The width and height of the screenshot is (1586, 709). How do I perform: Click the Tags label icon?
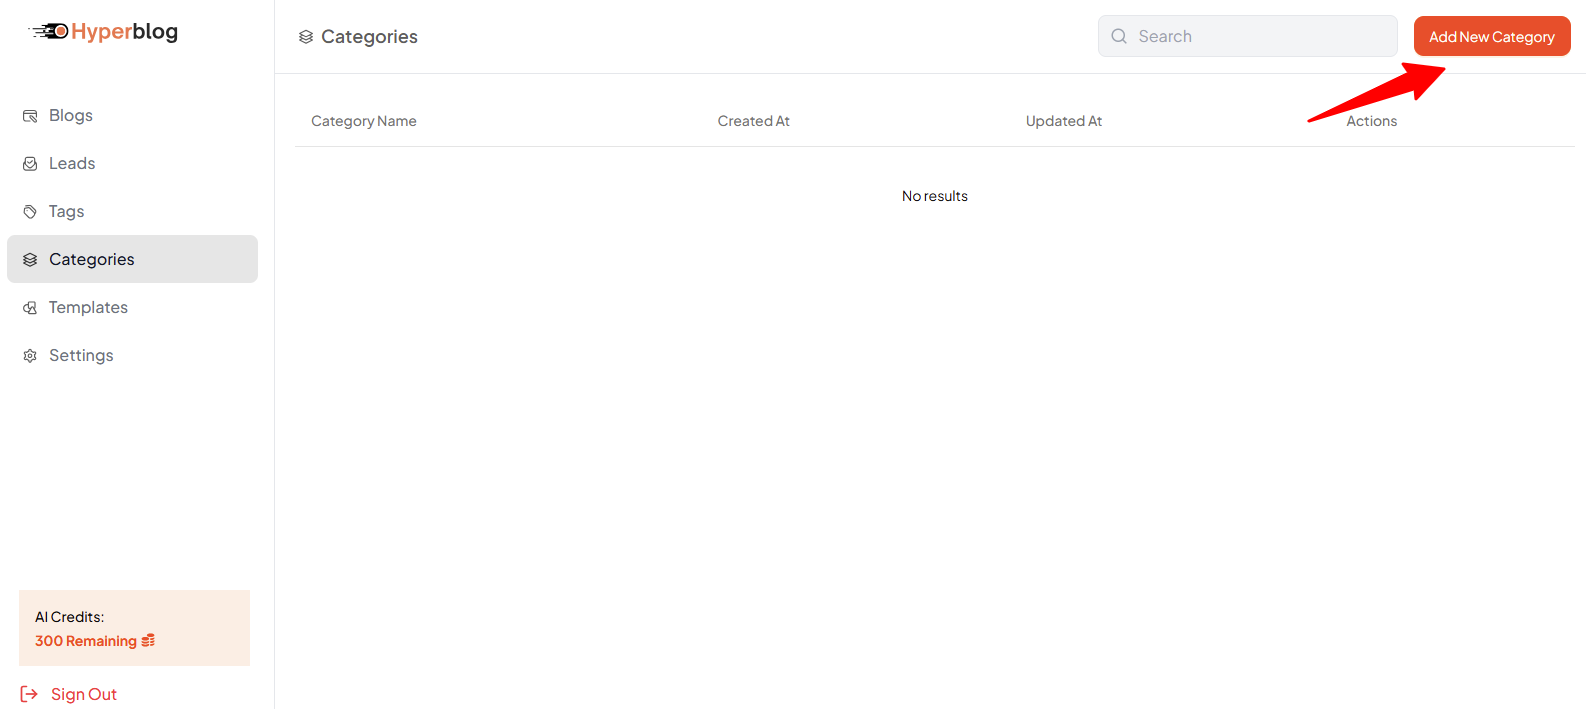[30, 212]
